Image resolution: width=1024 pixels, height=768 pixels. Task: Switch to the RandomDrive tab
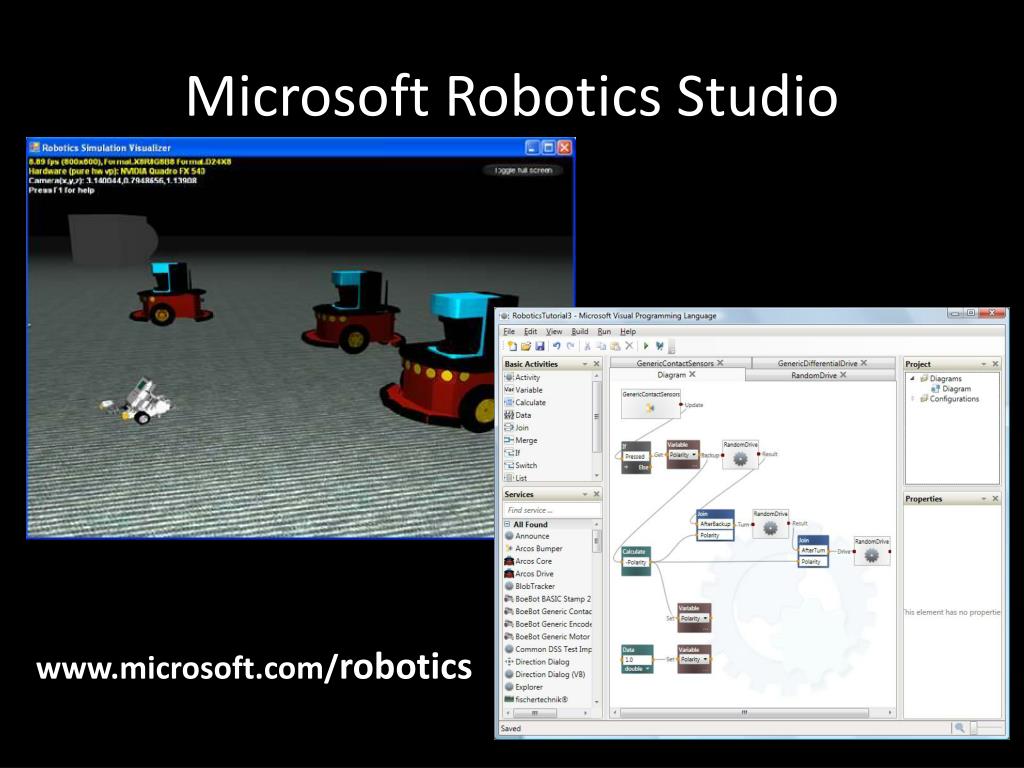pos(820,376)
